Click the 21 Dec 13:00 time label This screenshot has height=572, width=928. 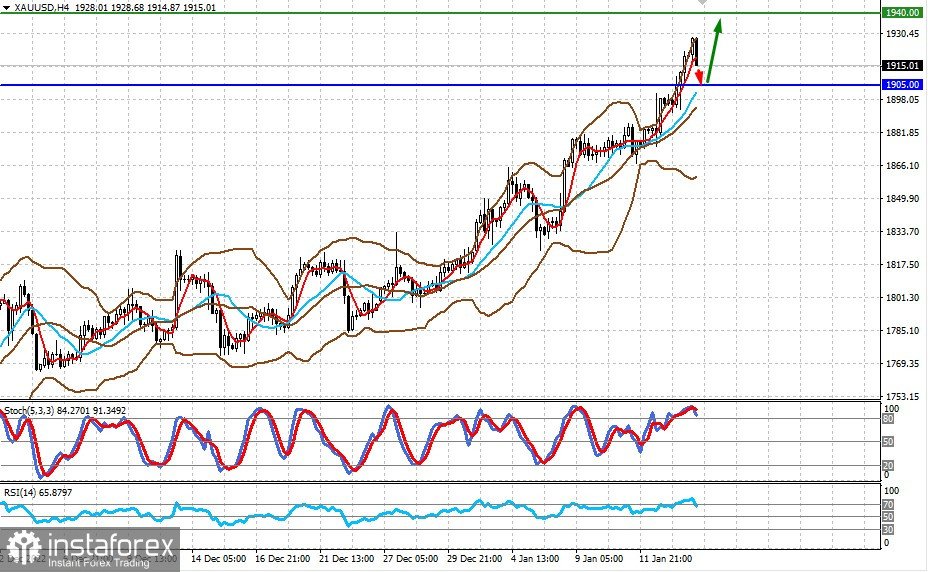(x=346, y=558)
